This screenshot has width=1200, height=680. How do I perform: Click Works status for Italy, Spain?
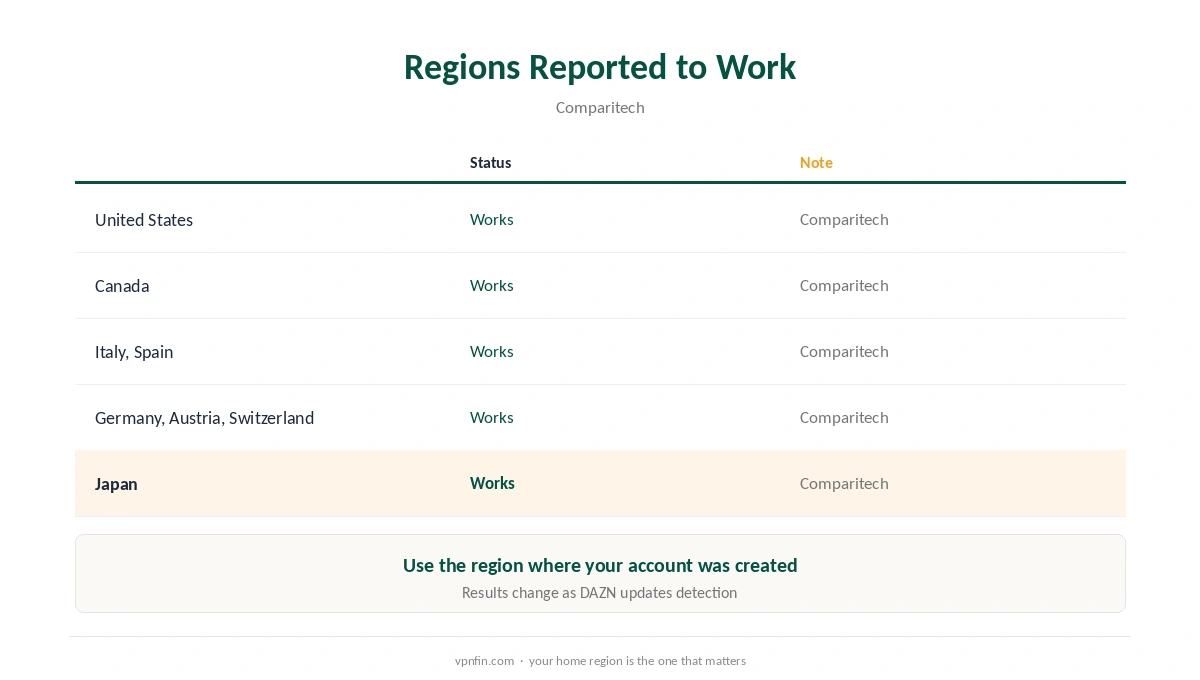[x=492, y=351]
